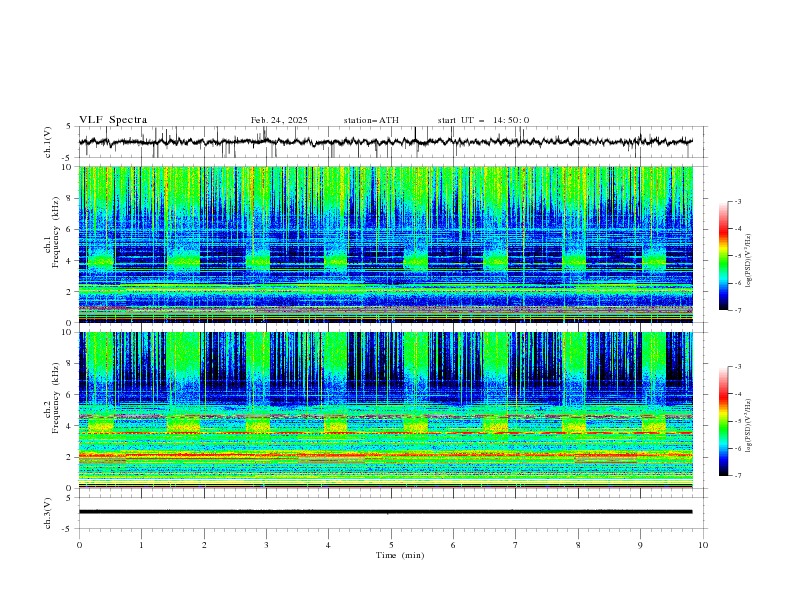This screenshot has height=612, width=792.
Task: Click the ch.2 'Frequency (kHz)' axis label
Action: pos(56,396)
